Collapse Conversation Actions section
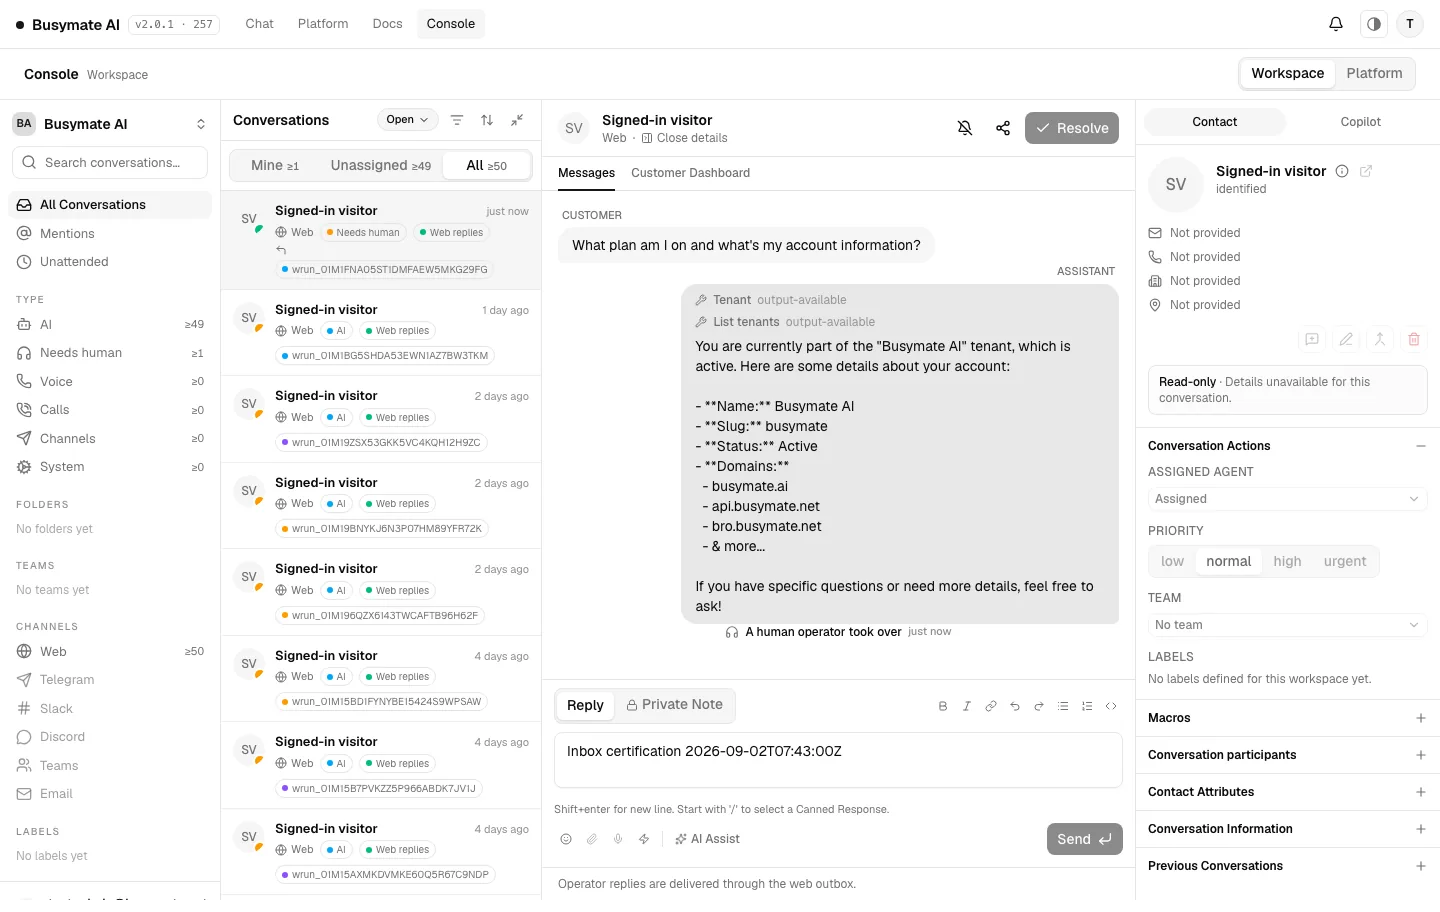Screen dimensions: 1440x912 coord(1421,446)
